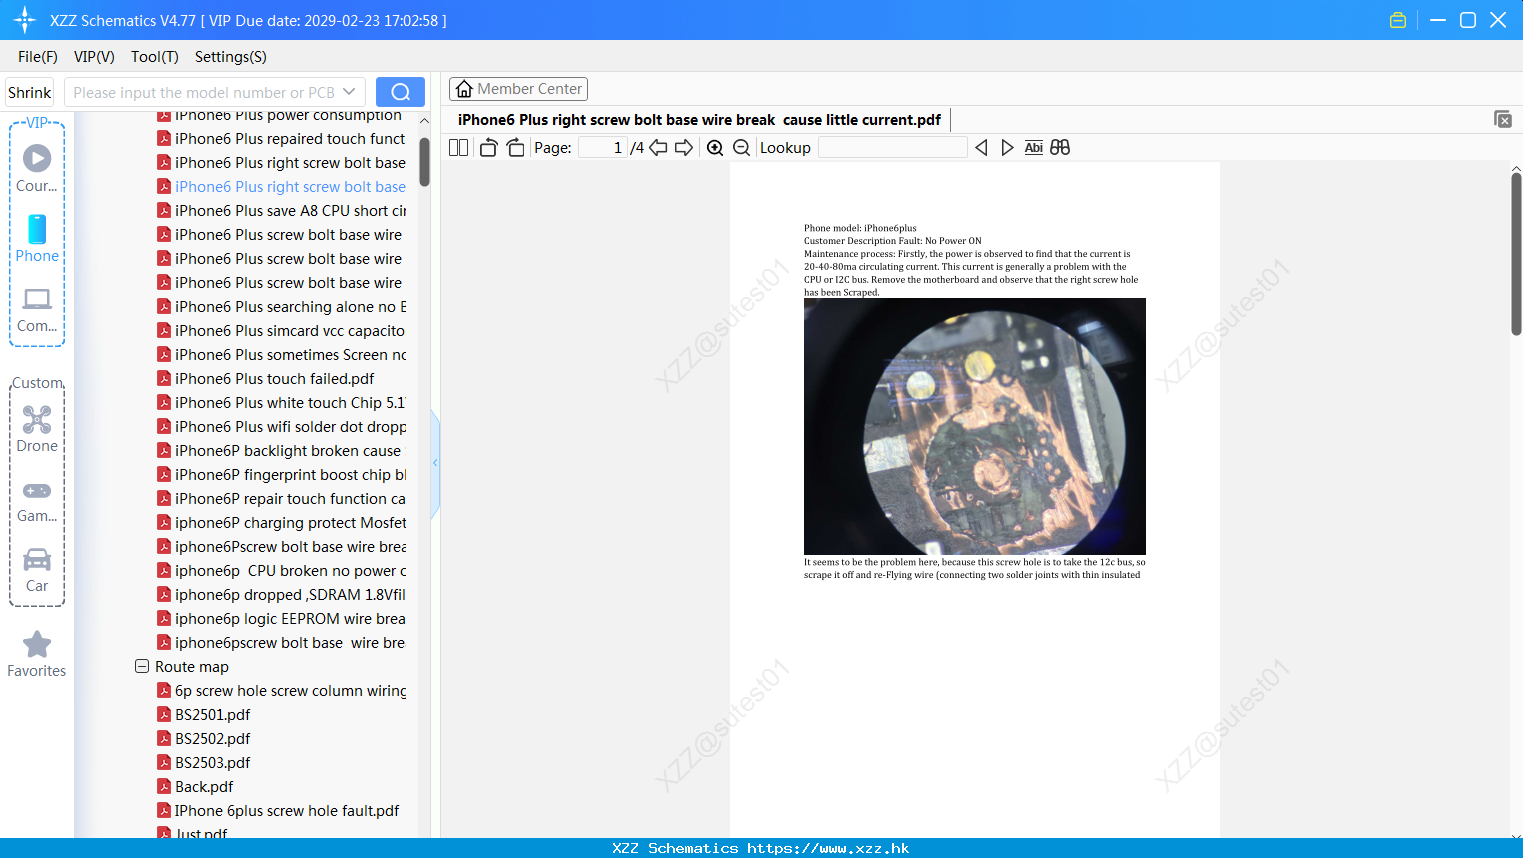1523x858 pixels.
Task: Open the Drone category
Action: click(37, 429)
